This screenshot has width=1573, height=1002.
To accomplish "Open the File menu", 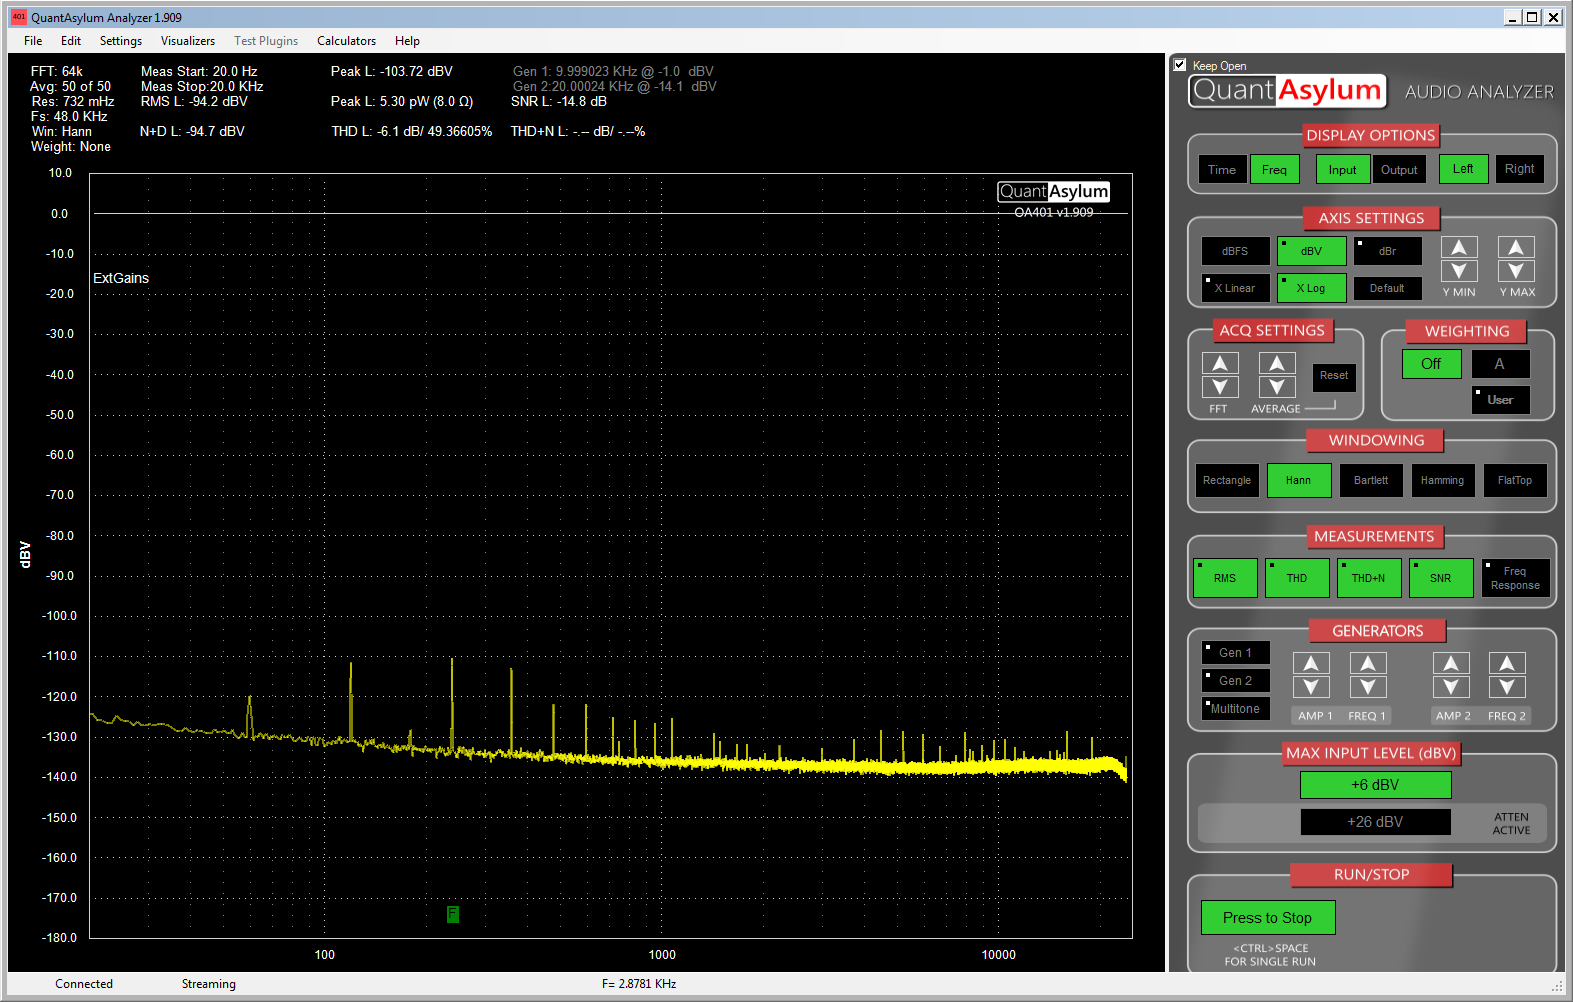I will (33, 41).
